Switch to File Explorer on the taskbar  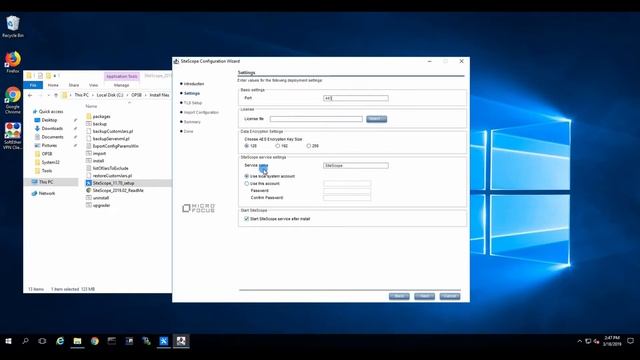(x=77, y=341)
